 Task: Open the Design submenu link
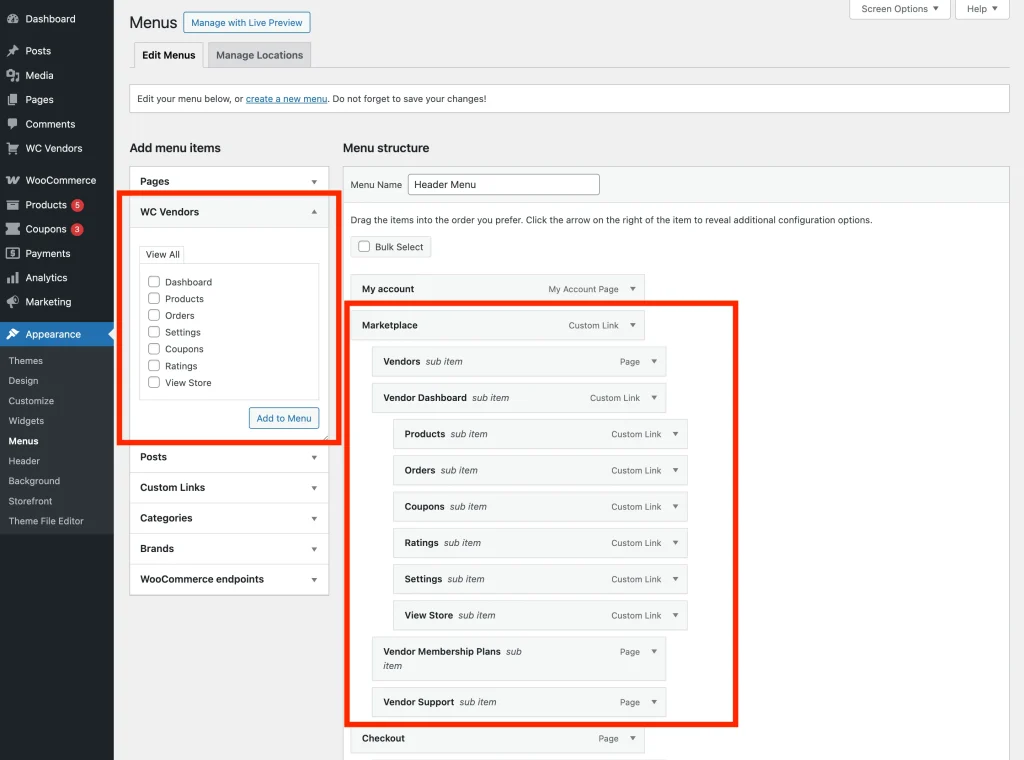24,381
